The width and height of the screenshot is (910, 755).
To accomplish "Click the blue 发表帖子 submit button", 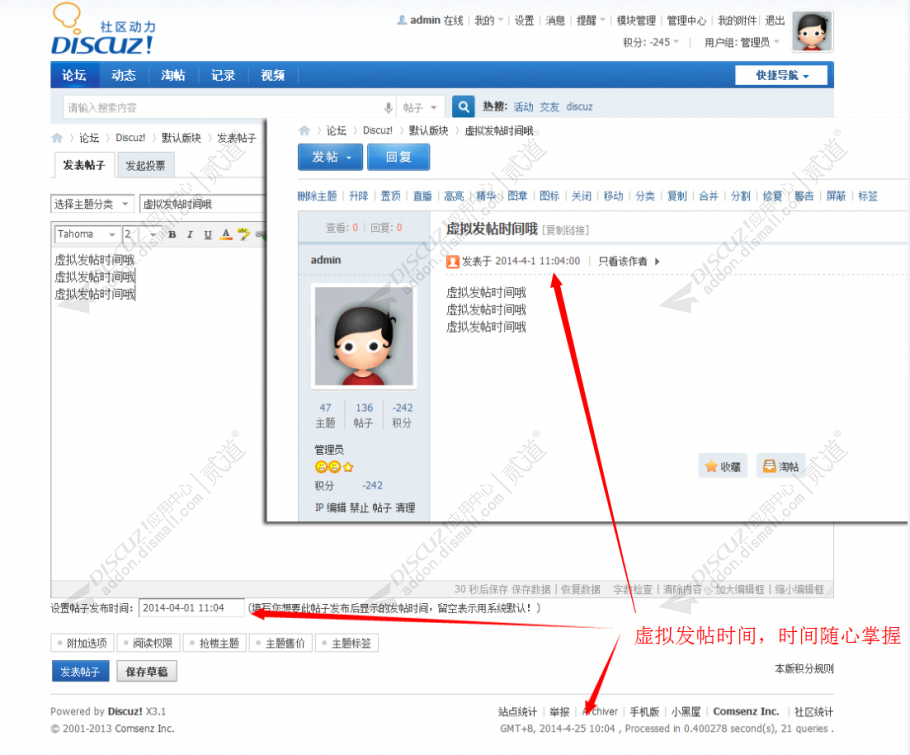I will [80, 671].
